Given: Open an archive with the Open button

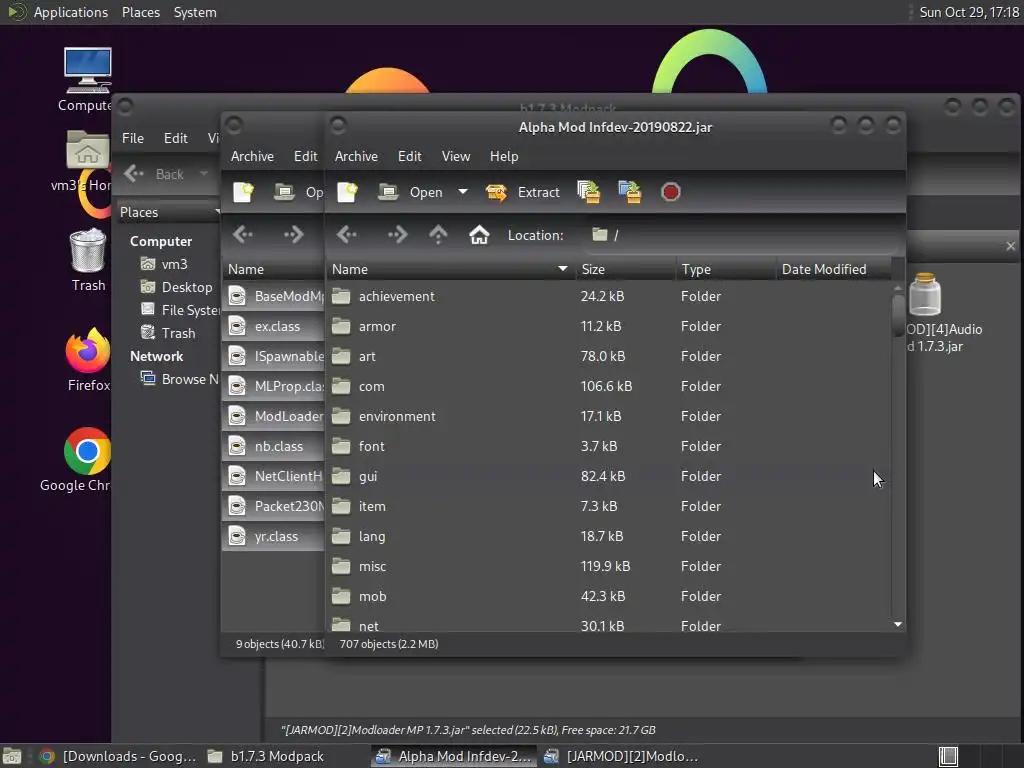Looking at the screenshot, I should point(411,192).
